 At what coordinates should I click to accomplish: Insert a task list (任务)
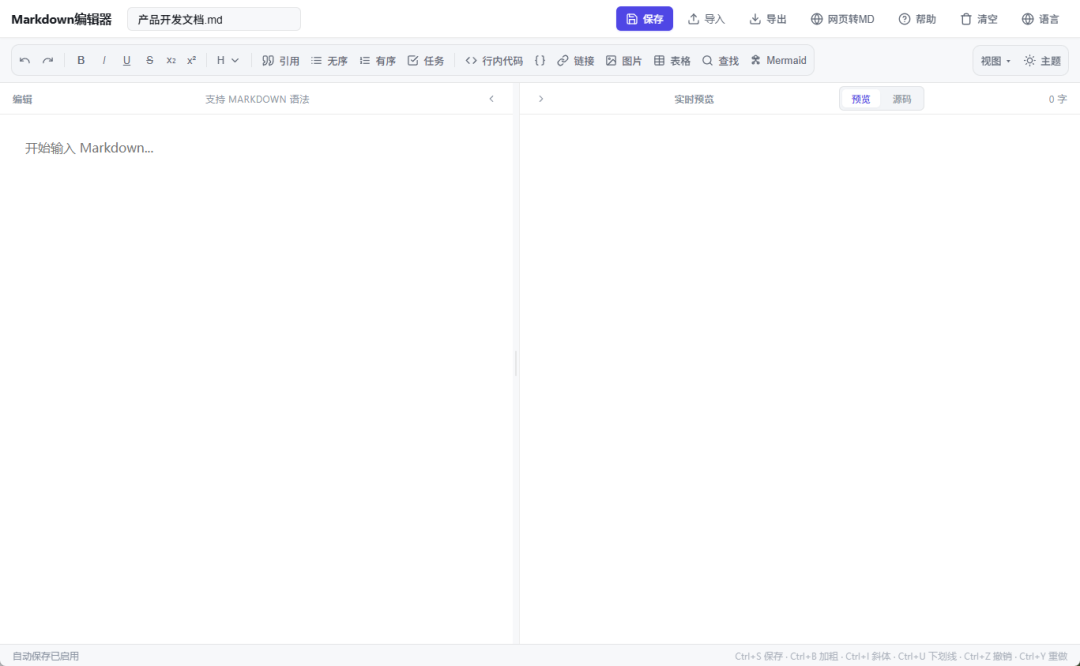point(426,61)
